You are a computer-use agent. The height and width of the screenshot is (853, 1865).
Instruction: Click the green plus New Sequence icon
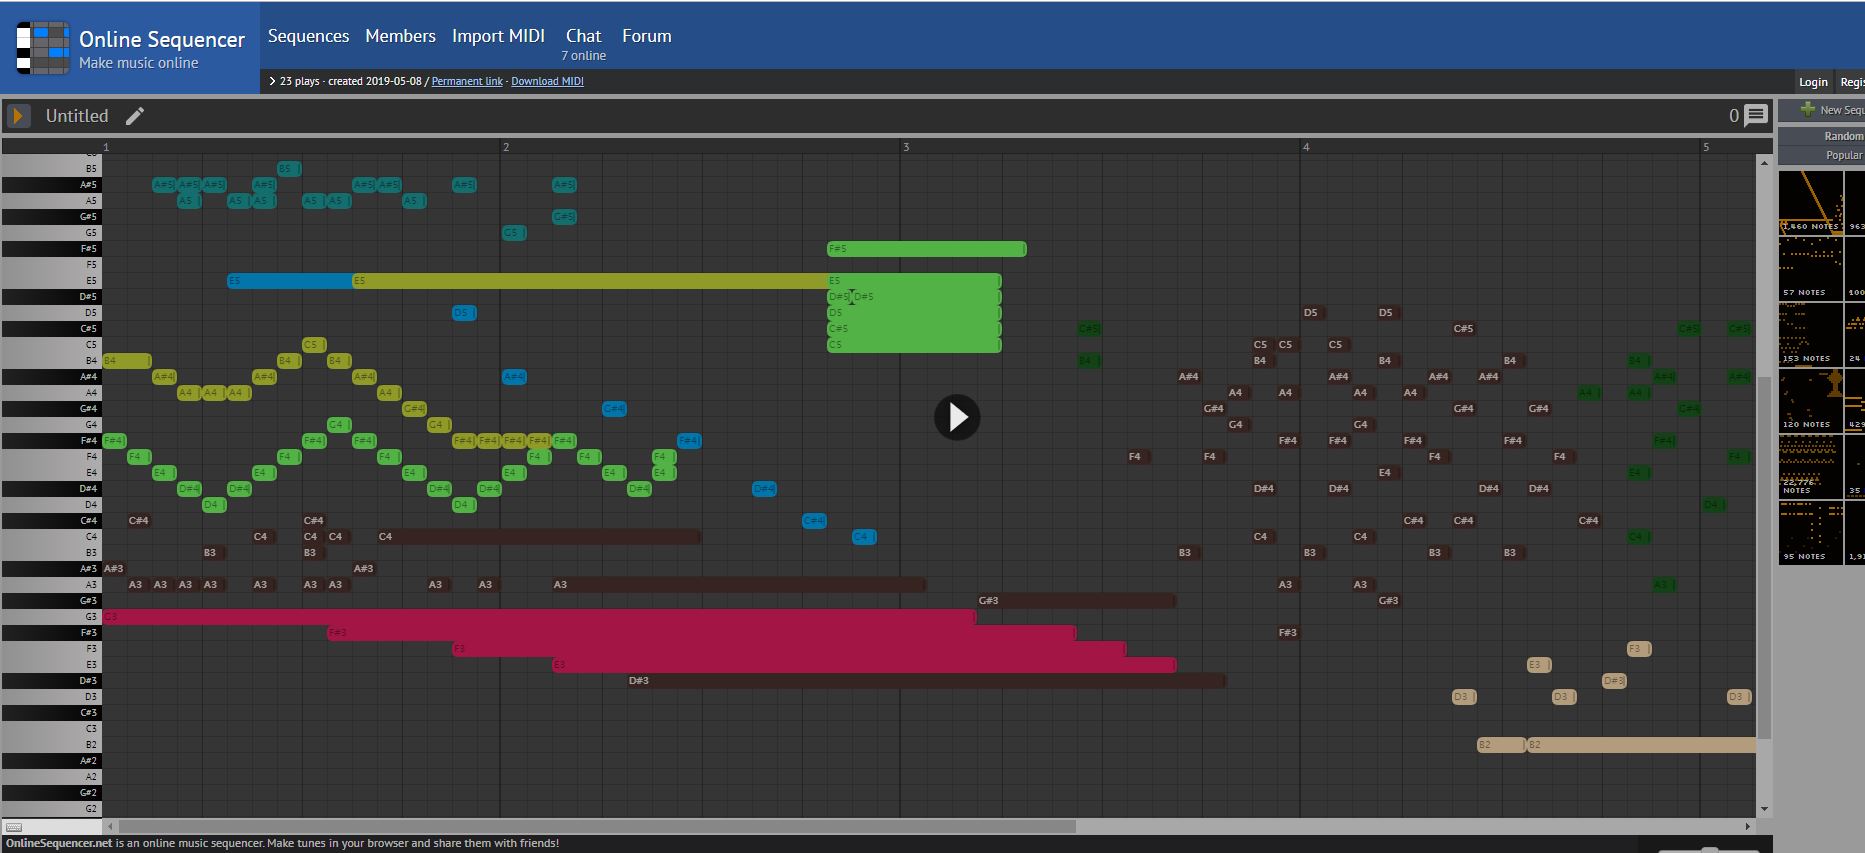coord(1807,110)
